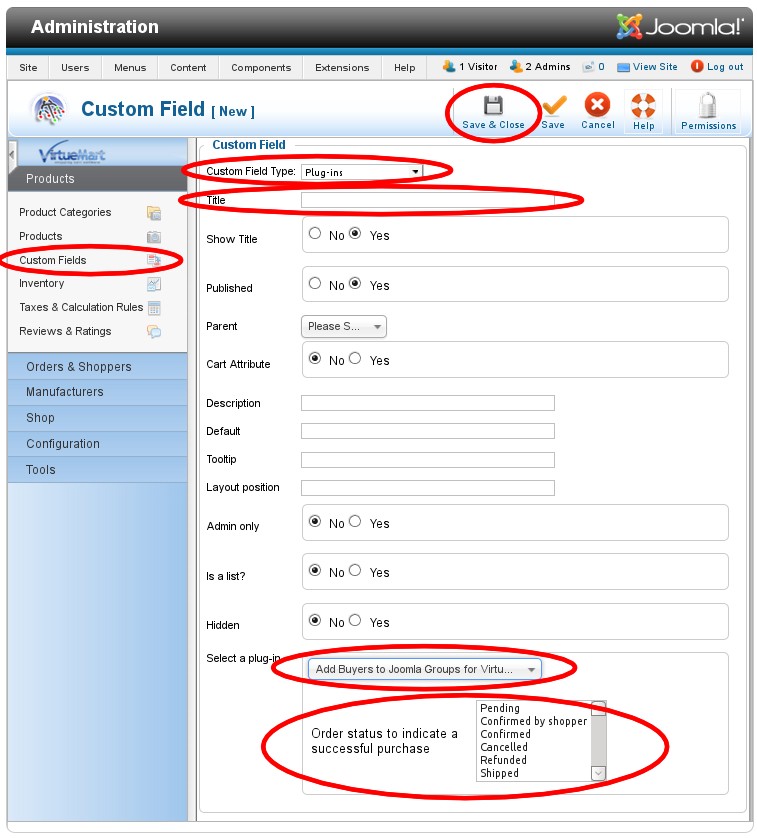The height and width of the screenshot is (838, 757).
Task: Set Show Title to No
Action: pyautogui.click(x=316, y=234)
